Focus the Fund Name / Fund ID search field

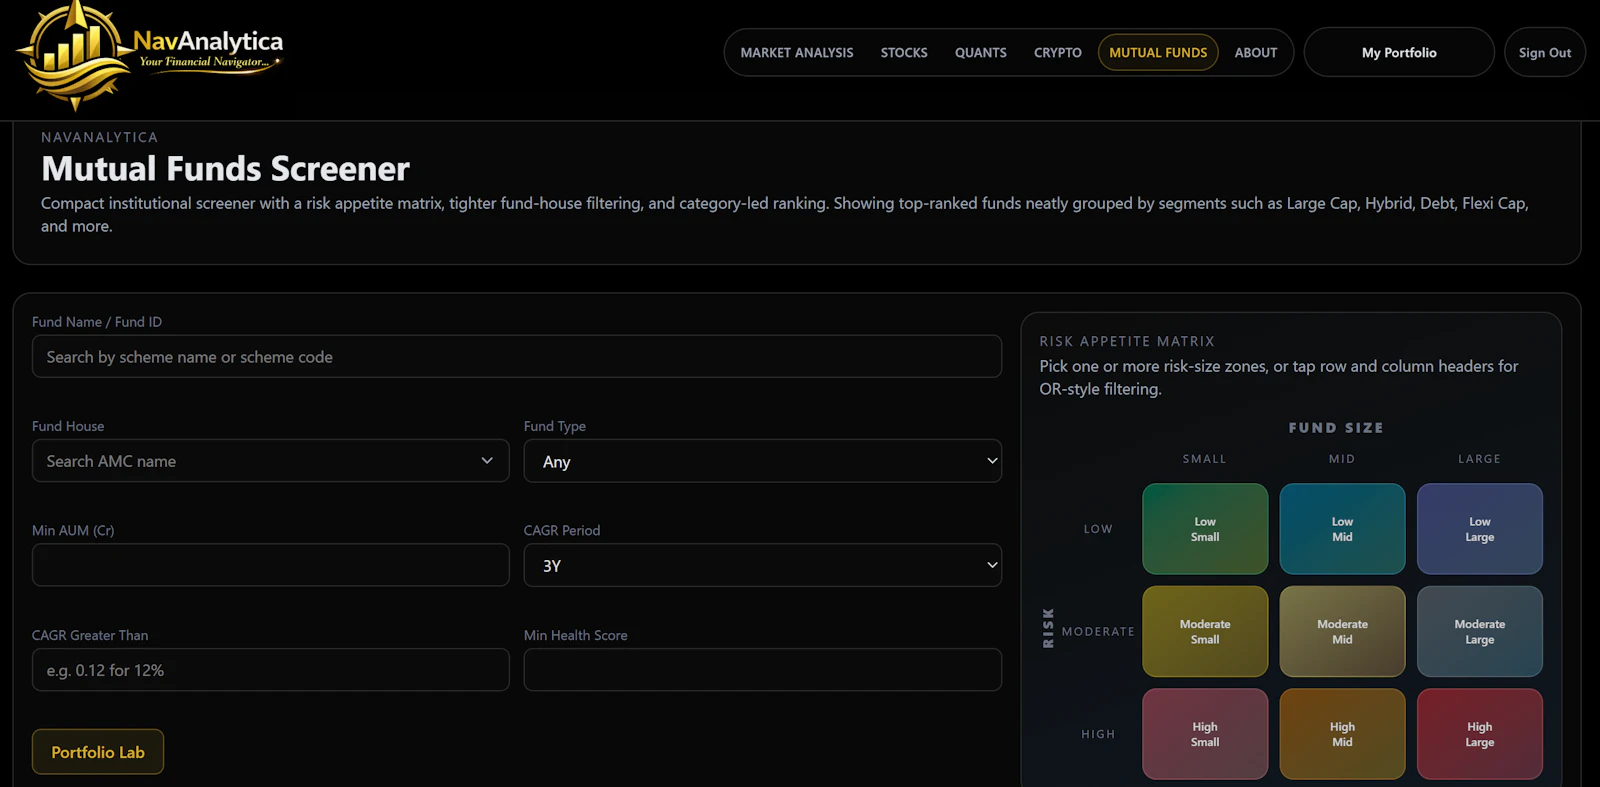[517, 357]
